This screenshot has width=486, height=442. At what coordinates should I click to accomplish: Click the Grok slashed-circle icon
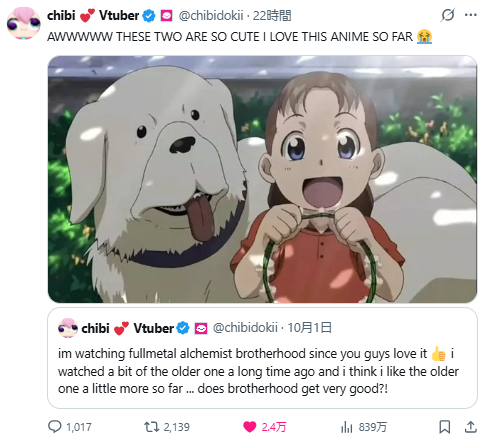click(448, 15)
